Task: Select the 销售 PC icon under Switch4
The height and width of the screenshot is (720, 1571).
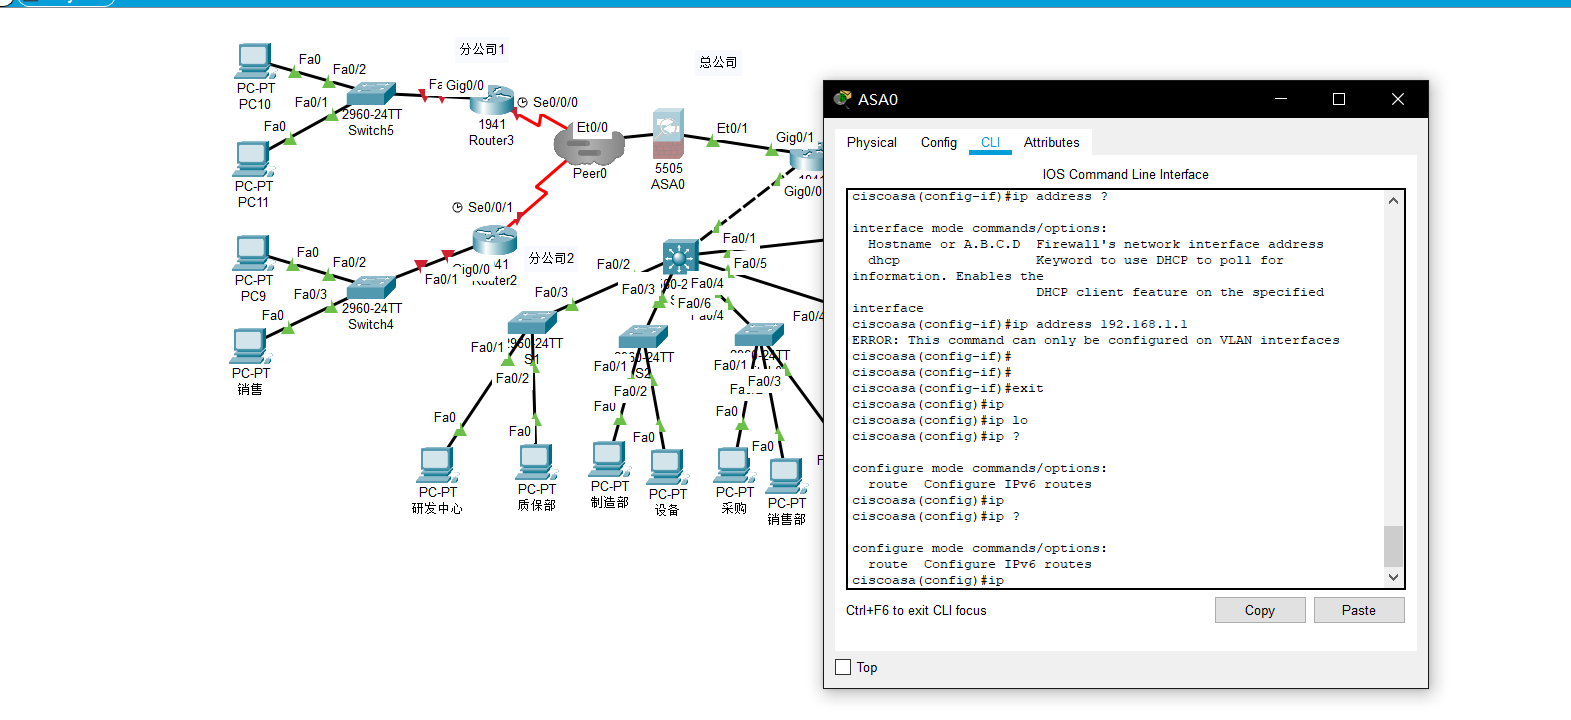Action: (249, 346)
